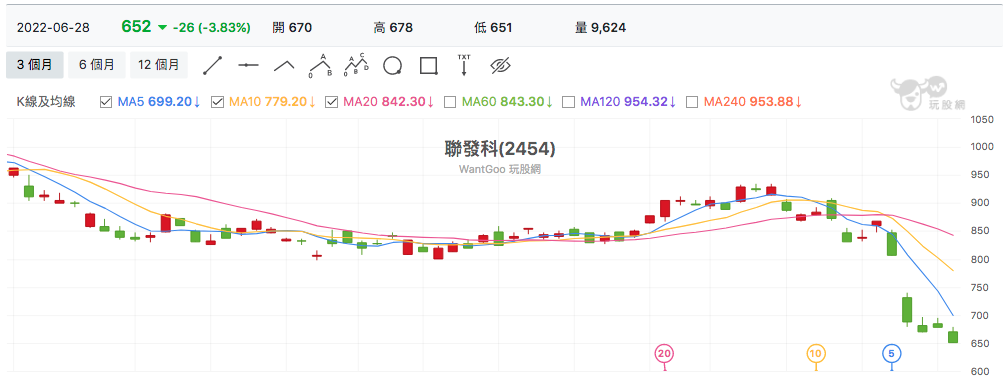Screen dimensions: 1003x382
Task: Select the angle polyline tool
Action: [x=284, y=65]
